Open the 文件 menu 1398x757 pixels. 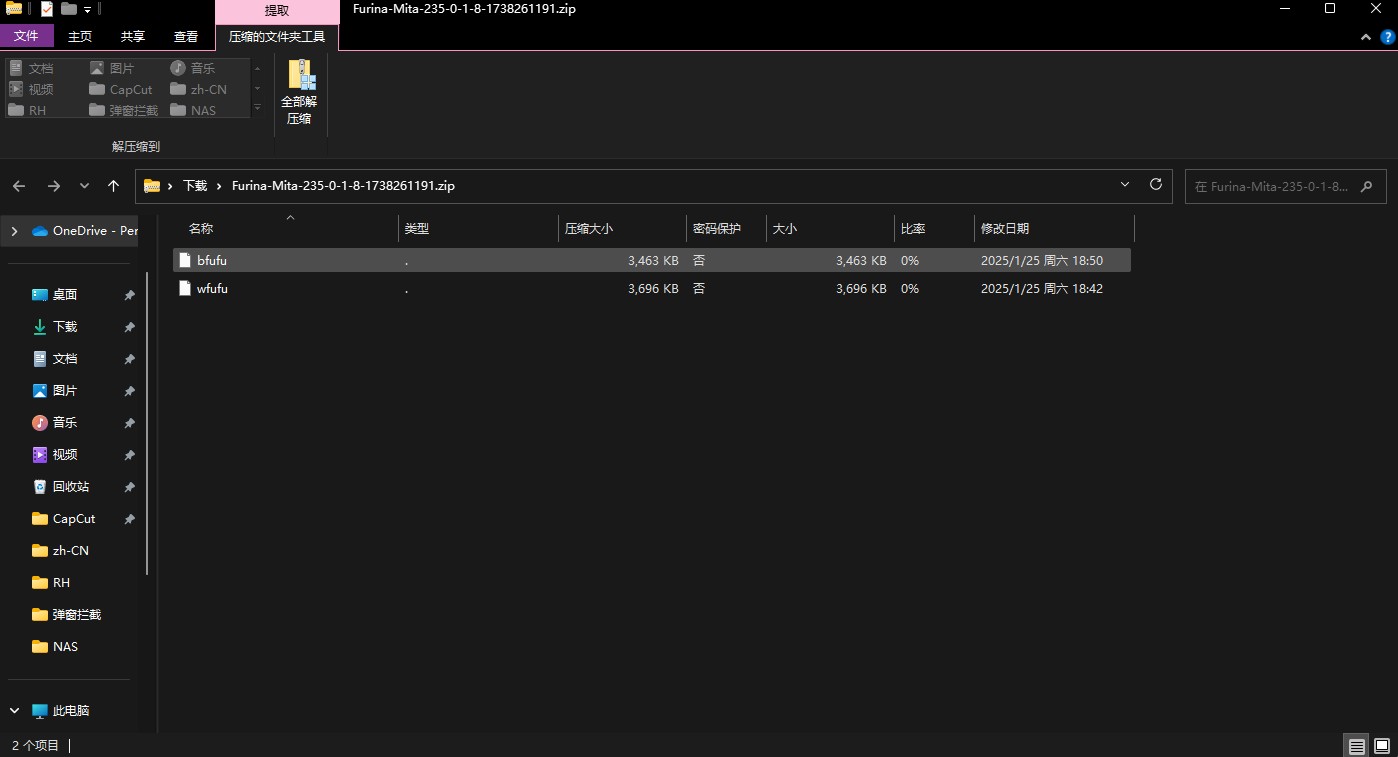[28, 36]
